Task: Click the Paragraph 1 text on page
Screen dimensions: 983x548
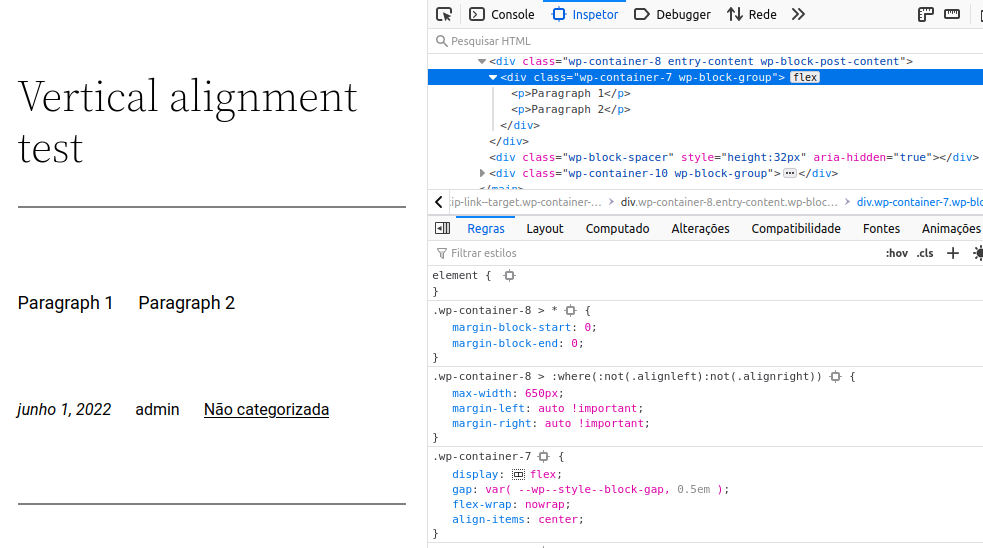Action: 65,303
